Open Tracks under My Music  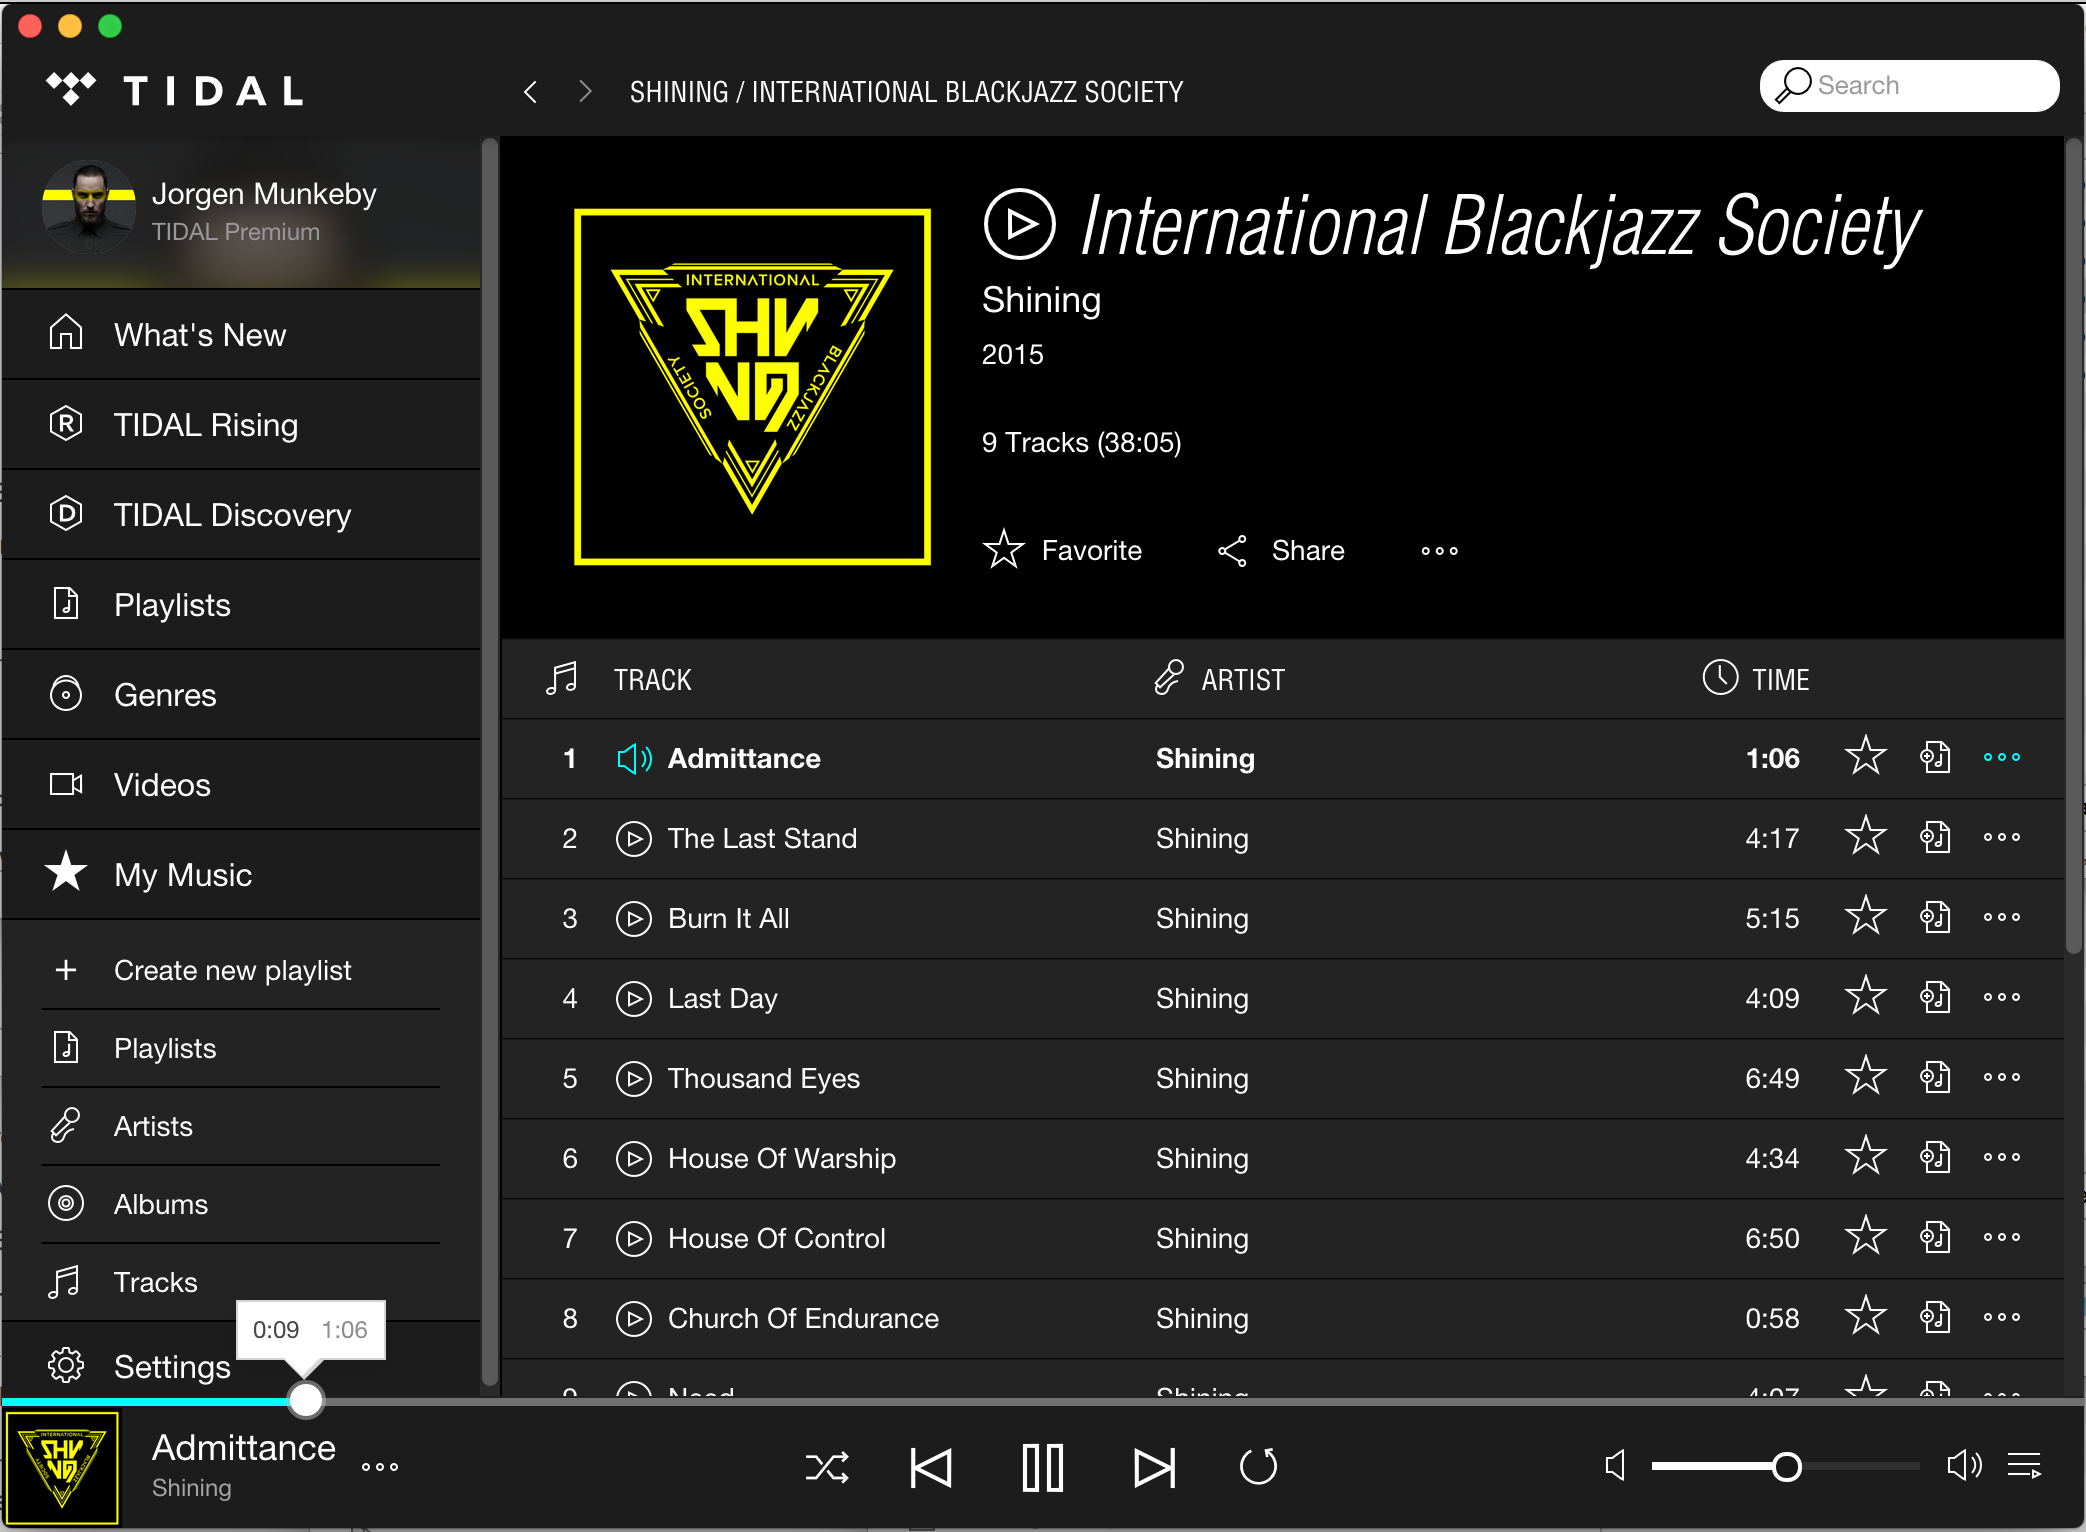point(241,1282)
